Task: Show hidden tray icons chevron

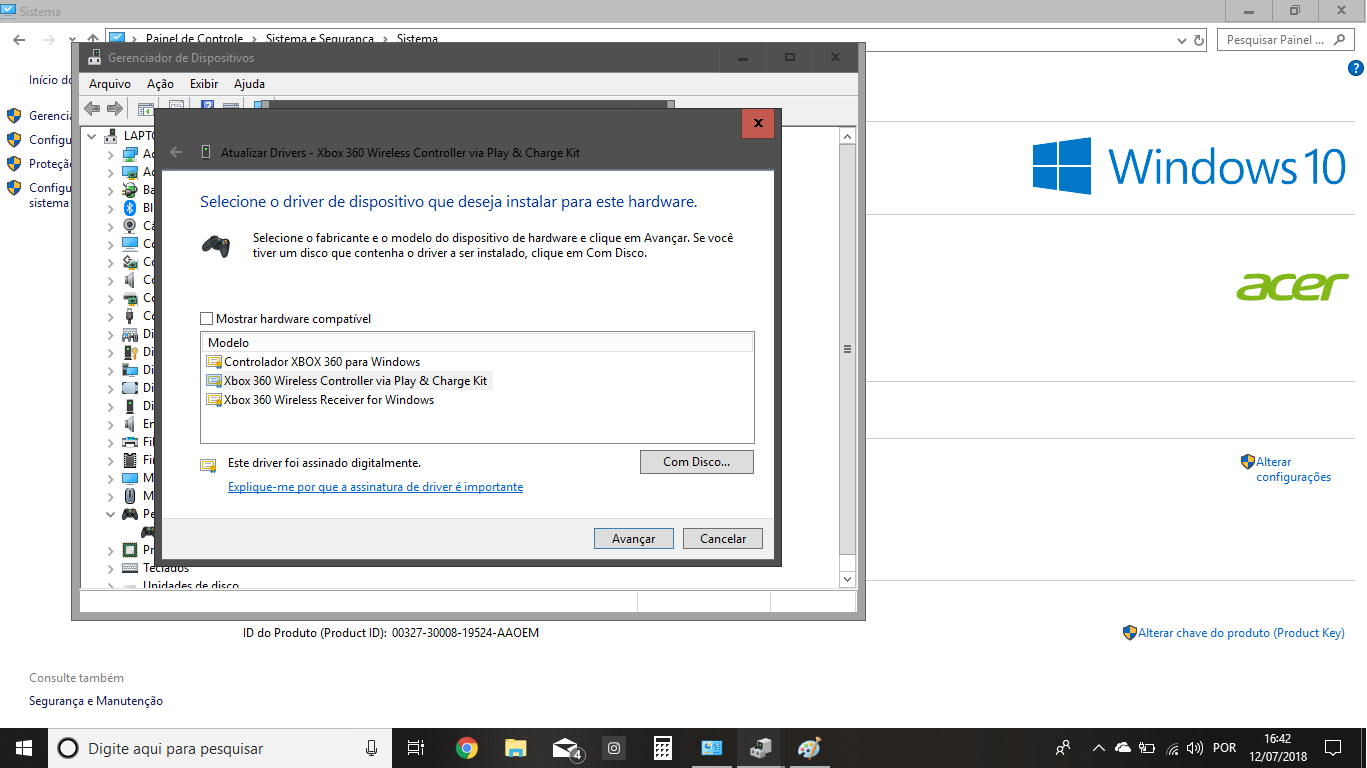Action: coord(1098,748)
